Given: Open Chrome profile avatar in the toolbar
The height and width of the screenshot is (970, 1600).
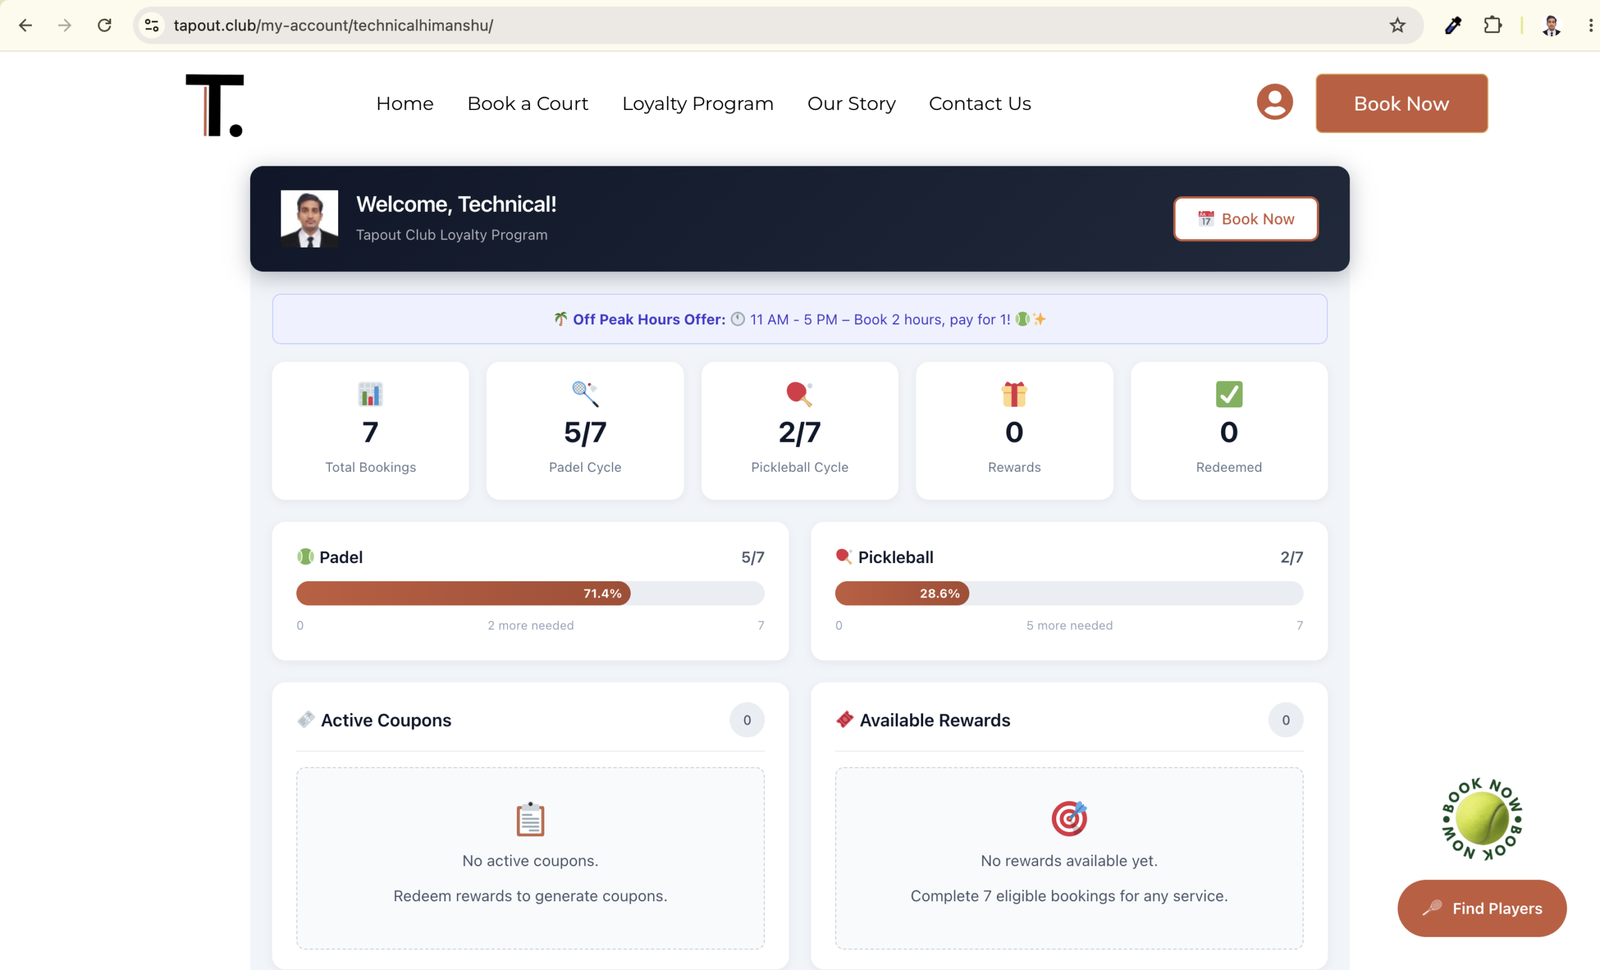Looking at the screenshot, I should 1551,25.
